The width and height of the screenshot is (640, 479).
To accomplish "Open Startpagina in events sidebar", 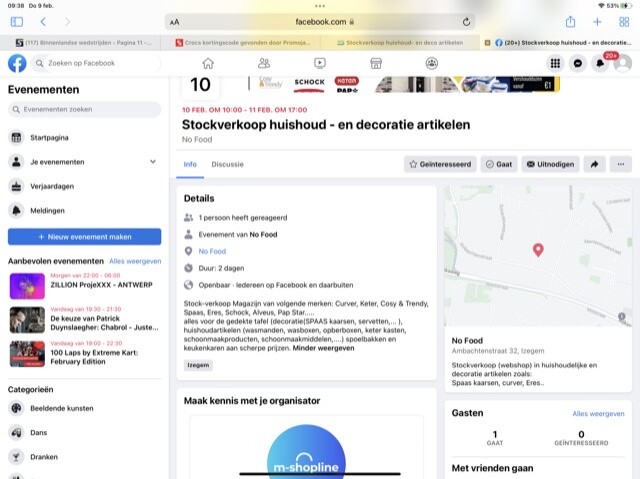I will click(84, 137).
